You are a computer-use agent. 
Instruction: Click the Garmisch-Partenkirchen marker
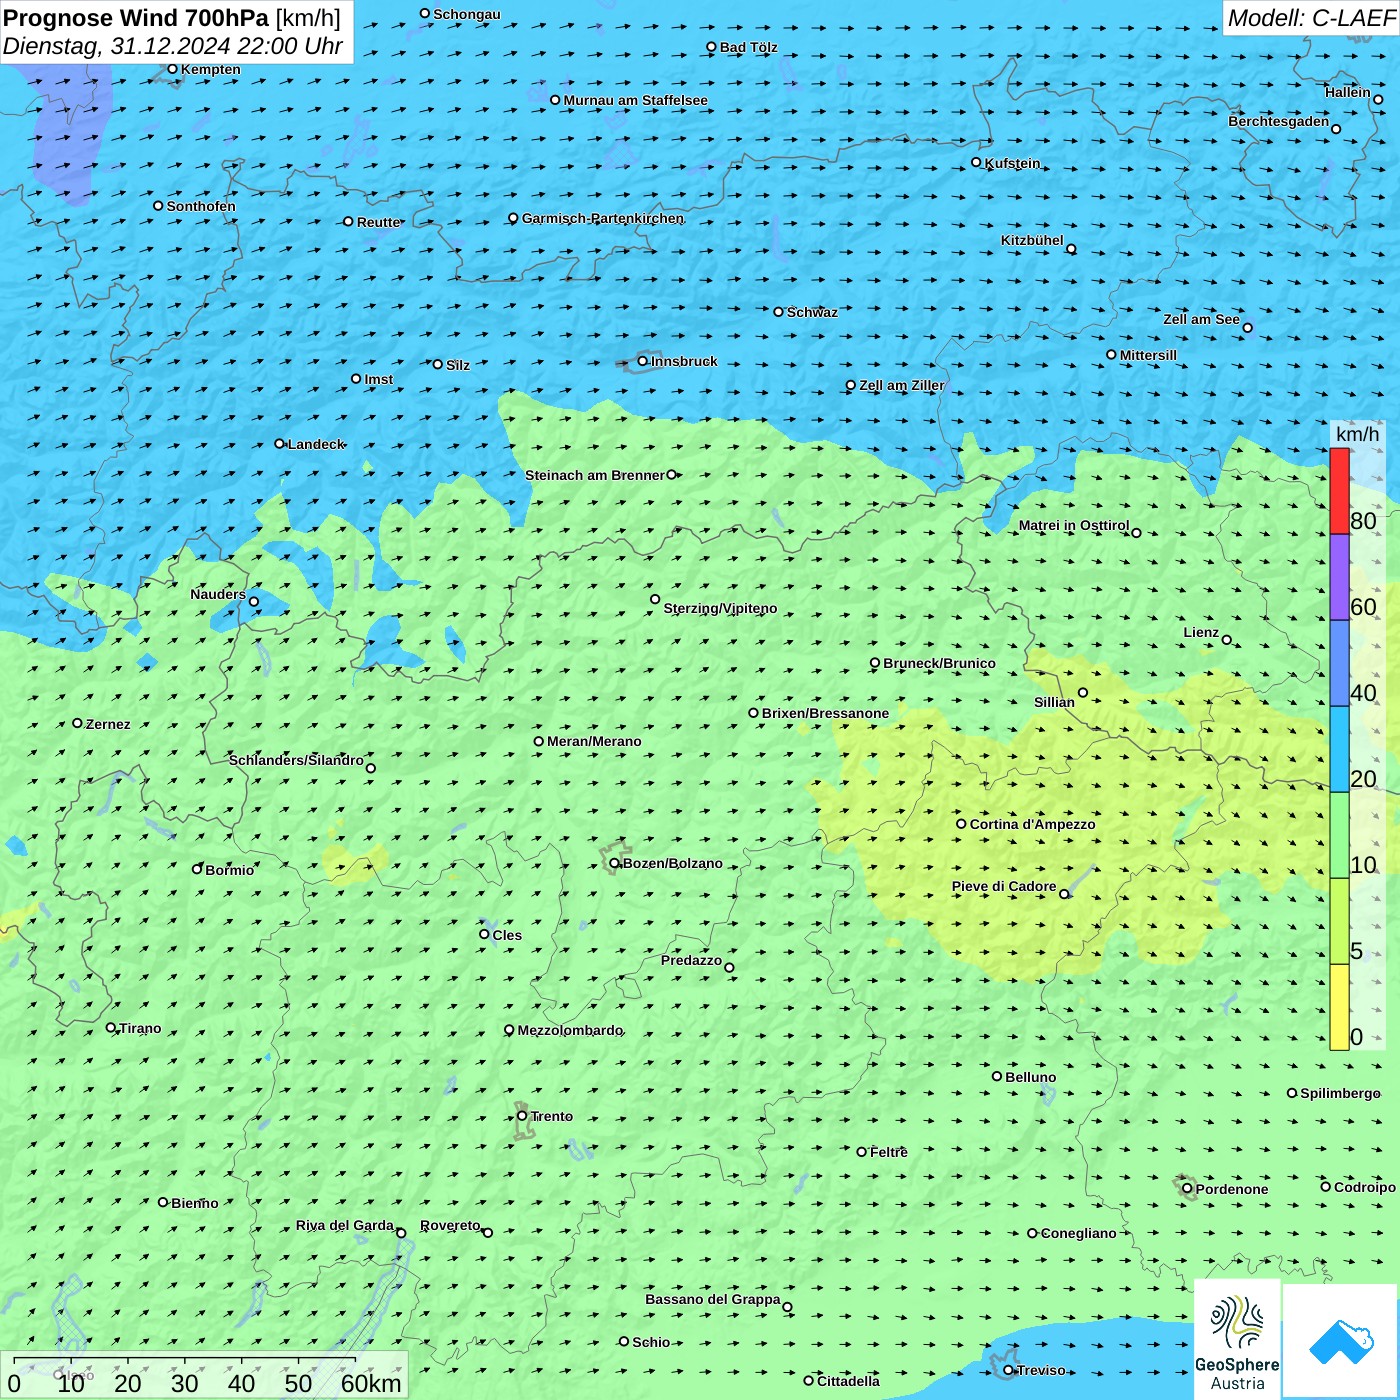513,218
